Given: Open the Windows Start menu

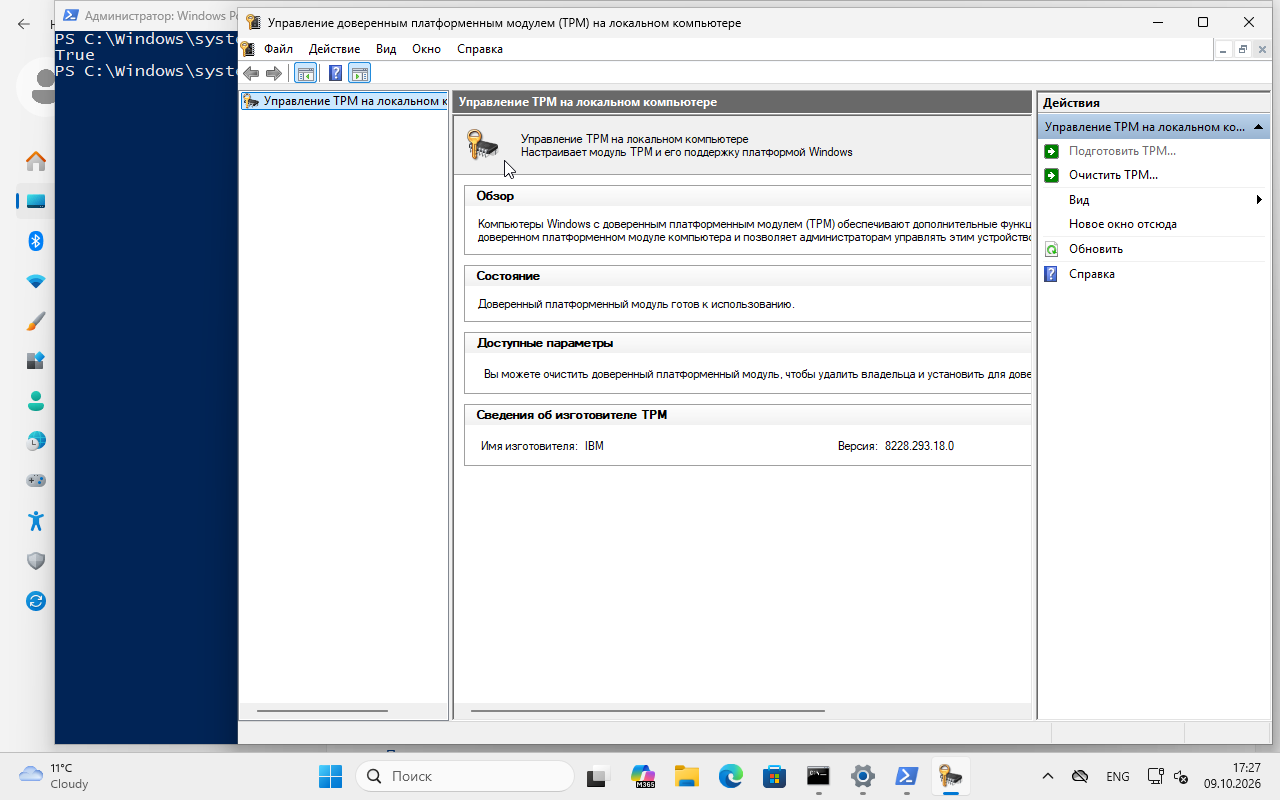Looking at the screenshot, I should (x=330, y=776).
